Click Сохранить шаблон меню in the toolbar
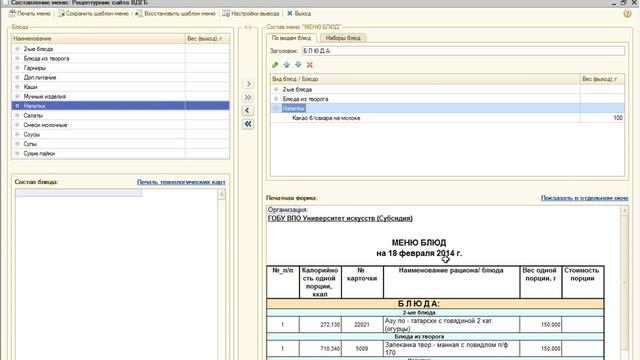Viewport: 640px width, 360px height. [x=93, y=13]
